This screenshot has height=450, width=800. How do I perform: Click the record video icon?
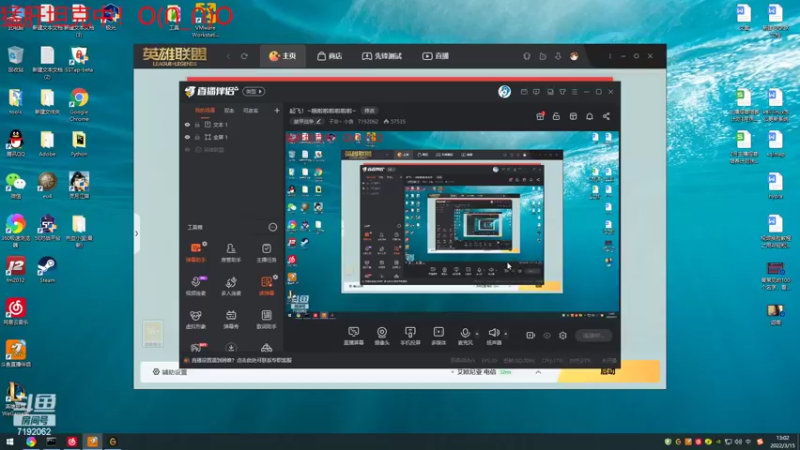pyautogui.click(x=531, y=335)
